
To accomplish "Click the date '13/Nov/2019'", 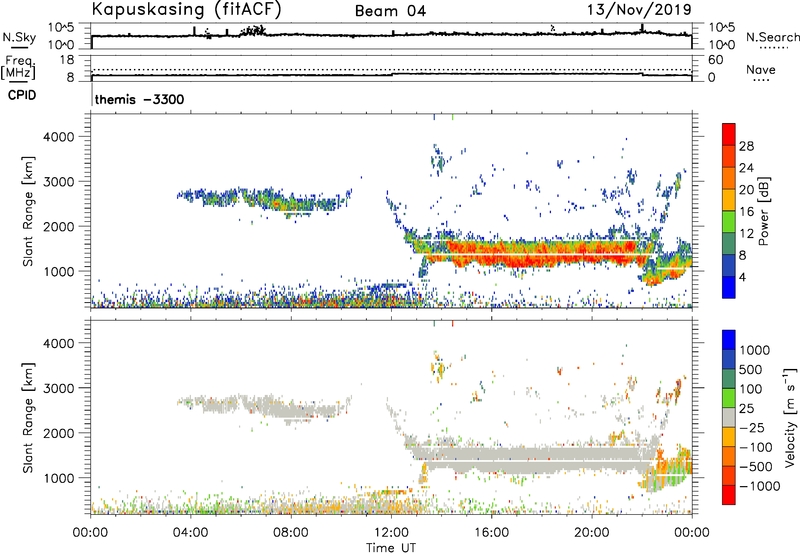I will (x=640, y=9).
